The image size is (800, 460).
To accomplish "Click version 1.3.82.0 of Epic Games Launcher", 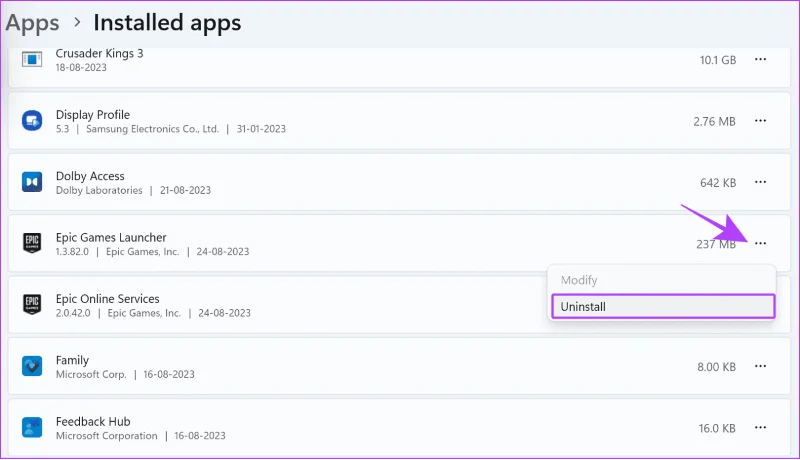I will 72,251.
